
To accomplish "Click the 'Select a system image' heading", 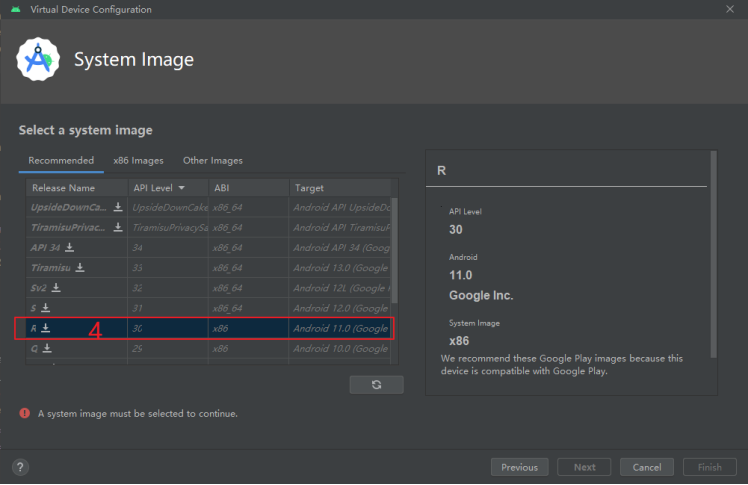I will (x=85, y=130).
